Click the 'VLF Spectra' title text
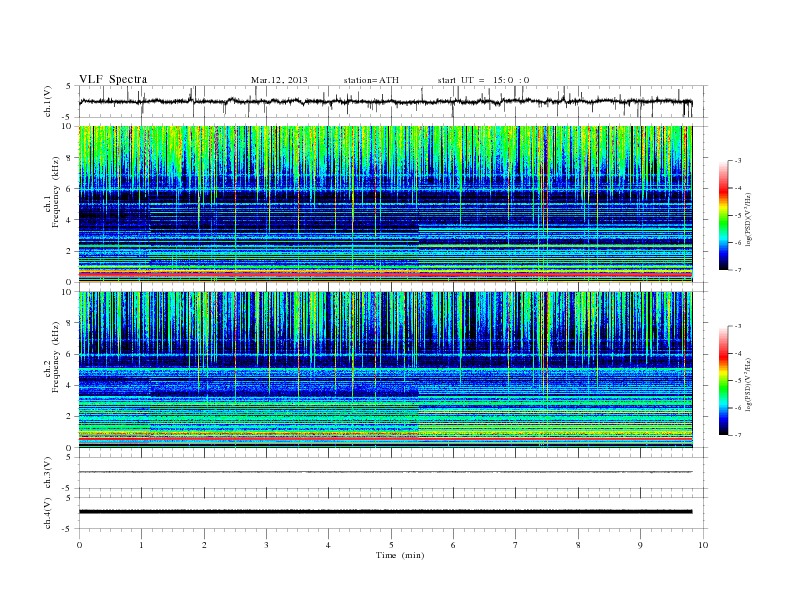 pyautogui.click(x=113, y=79)
